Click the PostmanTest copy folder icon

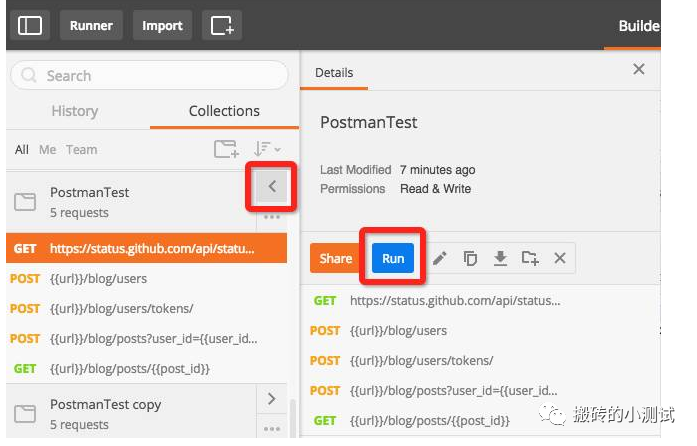(x=25, y=414)
